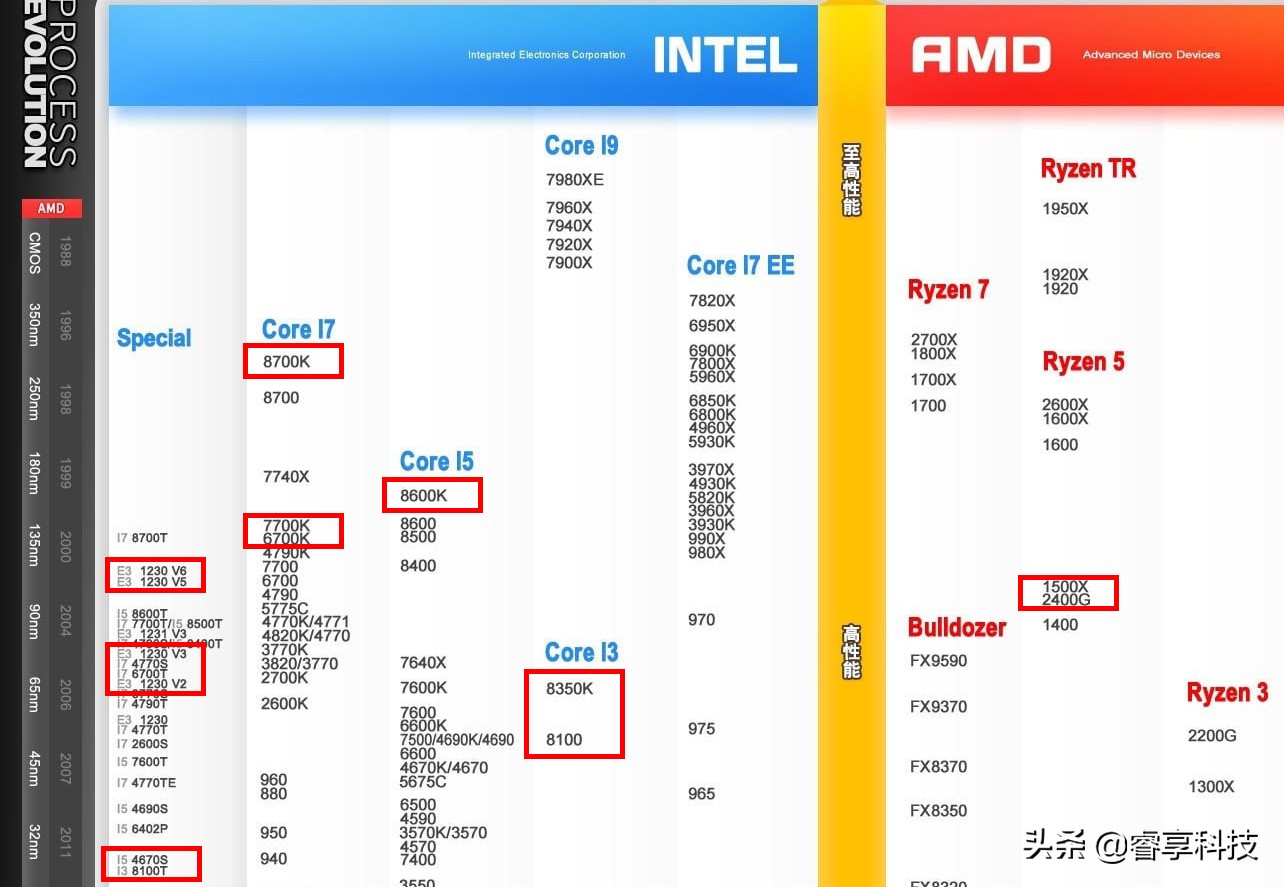
Task: Click FX9590 under the Bulldozer heading
Action: click(938, 661)
